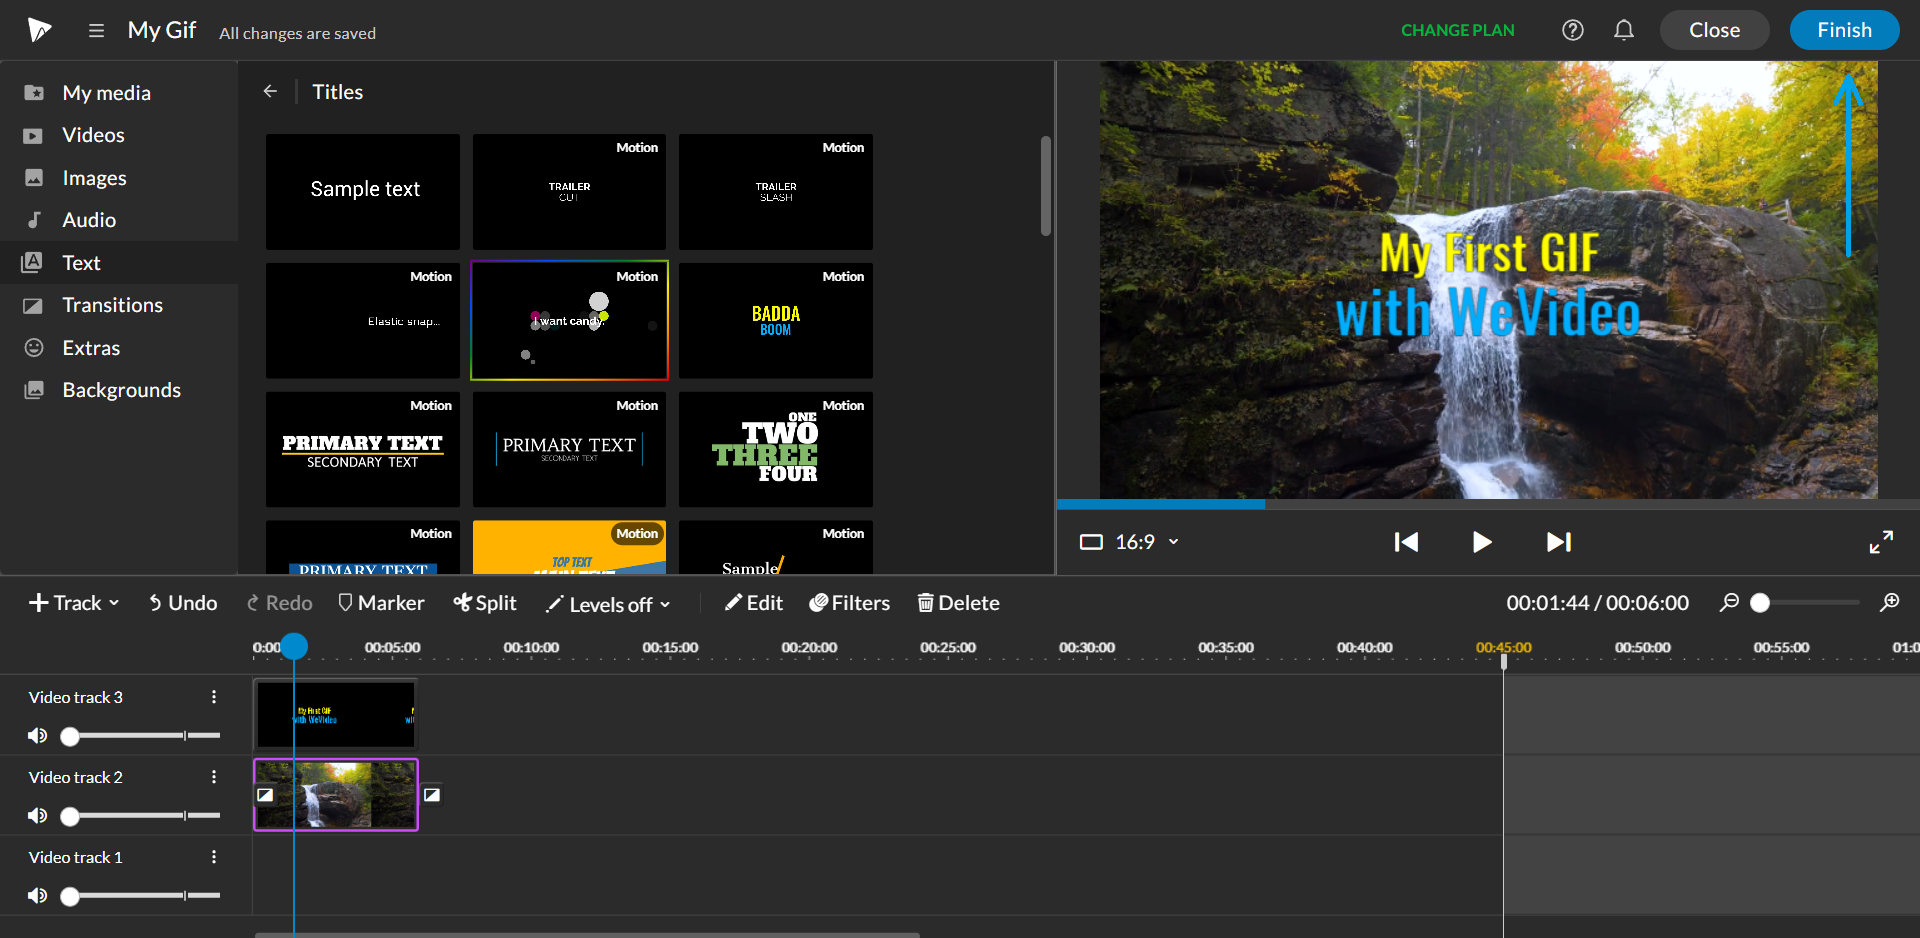Screen dimensions: 1920x938
Task: Open the notifications bell
Action: (1624, 30)
